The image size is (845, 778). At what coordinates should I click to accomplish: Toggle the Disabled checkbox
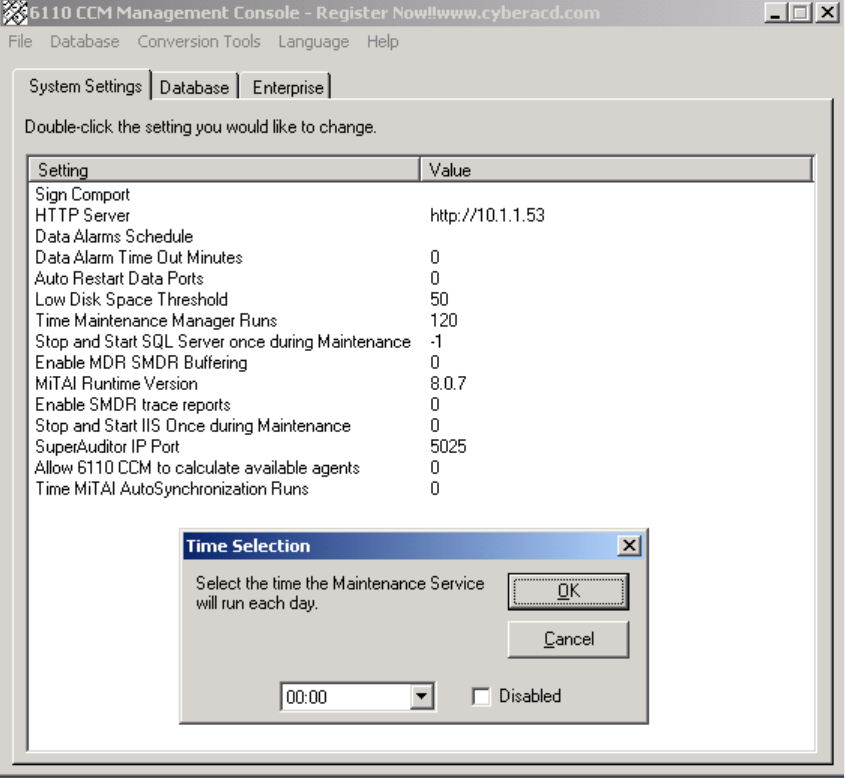click(x=481, y=697)
